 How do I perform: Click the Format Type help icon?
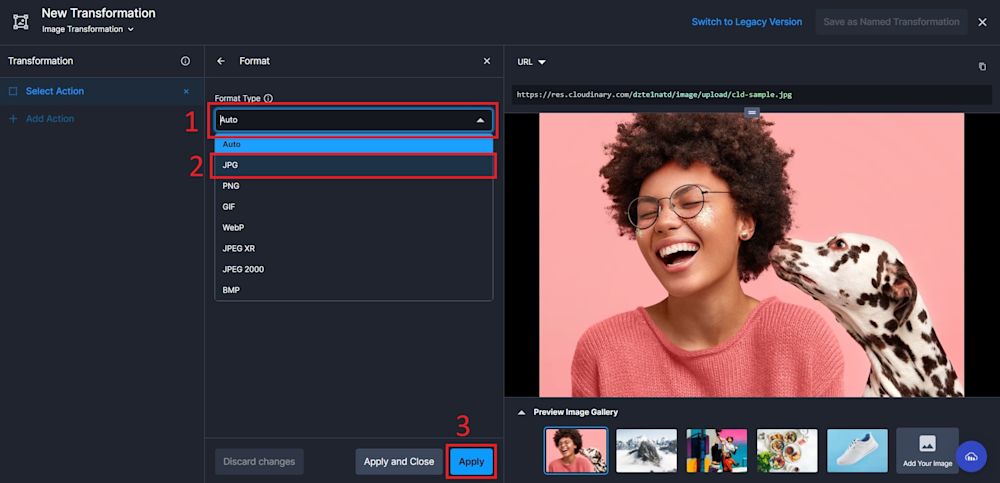[268, 99]
